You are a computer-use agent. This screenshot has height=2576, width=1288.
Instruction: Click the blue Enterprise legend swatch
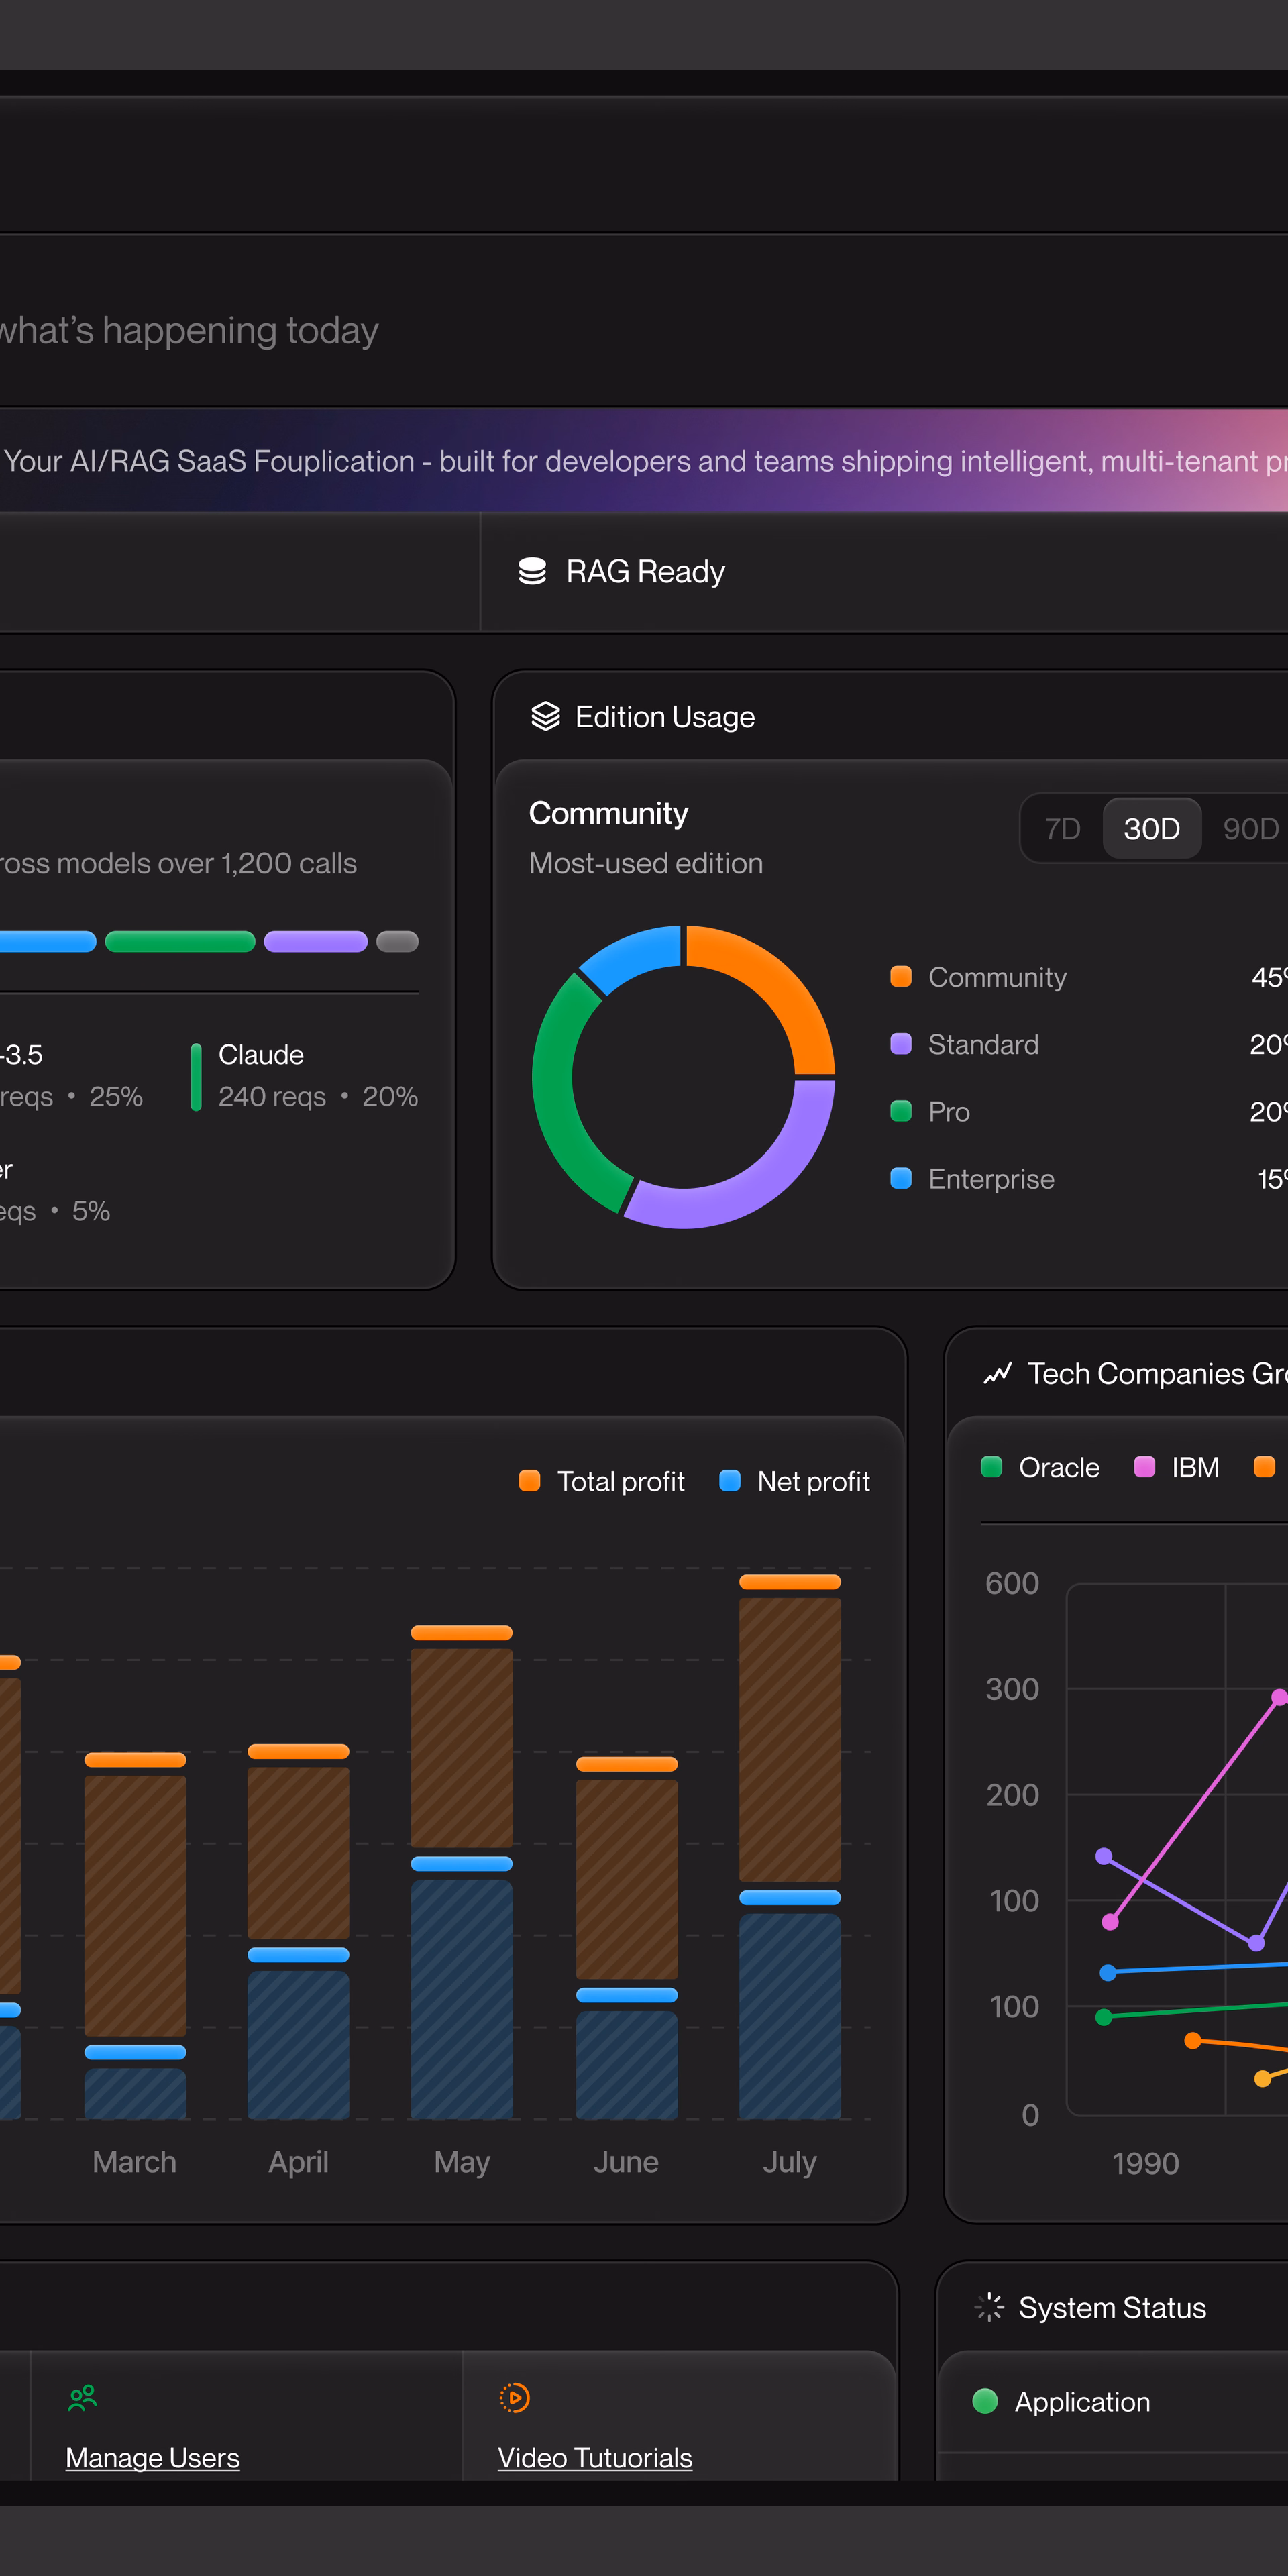click(901, 1178)
